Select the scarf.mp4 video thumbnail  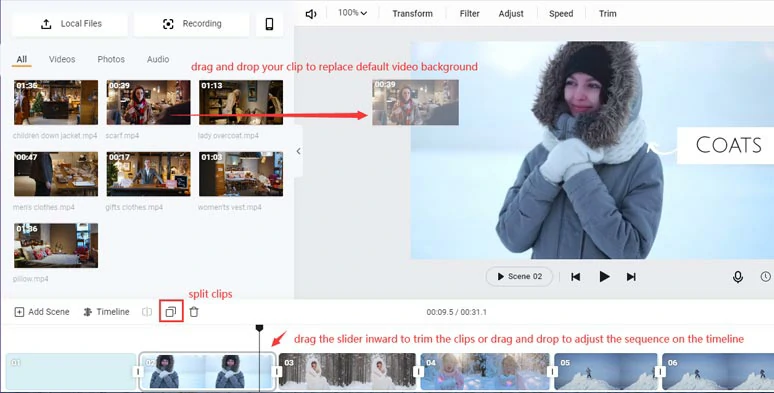tap(149, 102)
